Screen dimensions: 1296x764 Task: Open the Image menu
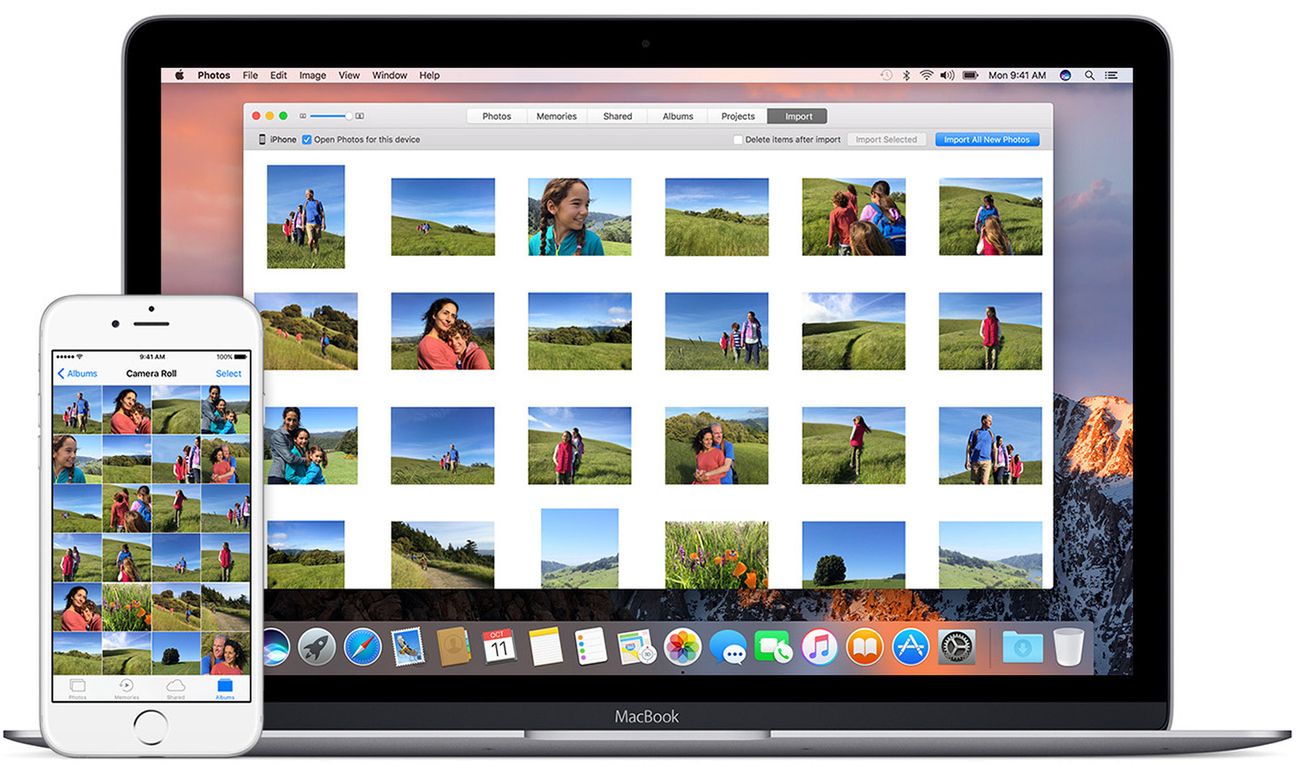313,75
